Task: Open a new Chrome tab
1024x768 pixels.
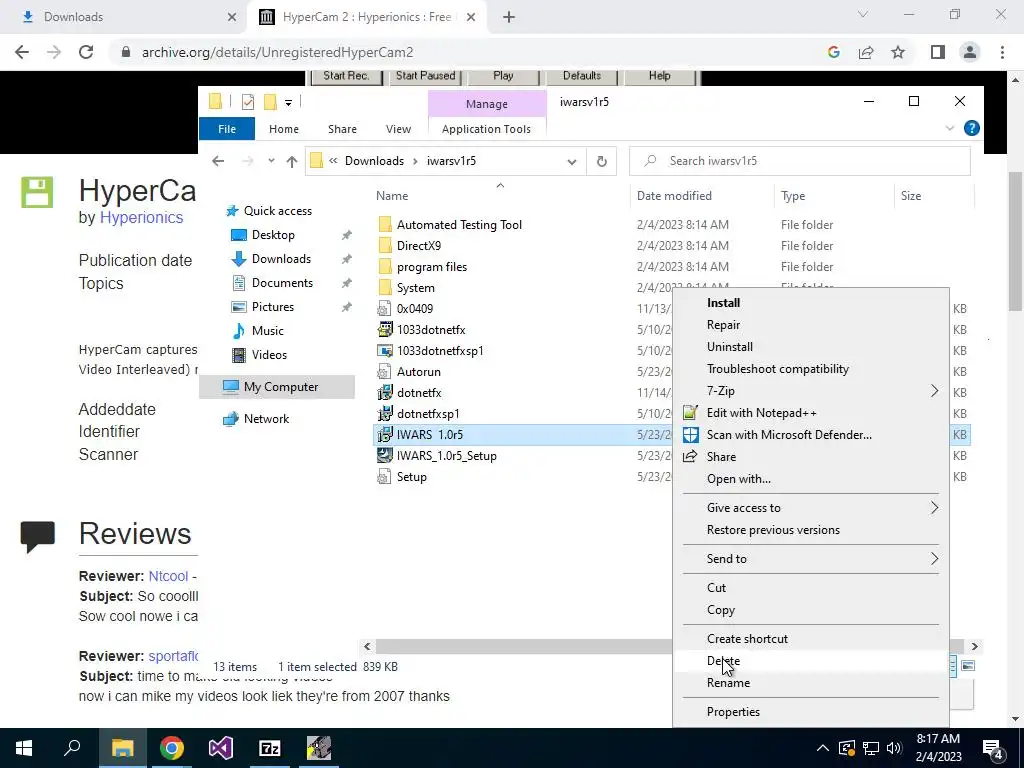Action: tap(509, 17)
